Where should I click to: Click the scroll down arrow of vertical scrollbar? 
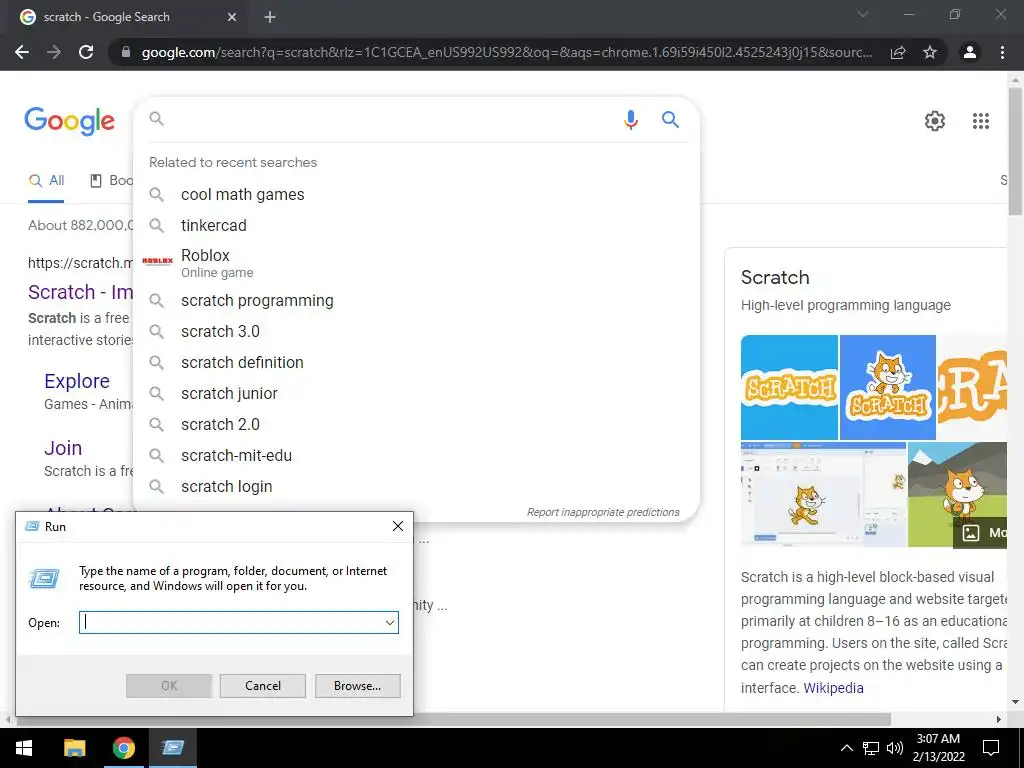point(1016,702)
